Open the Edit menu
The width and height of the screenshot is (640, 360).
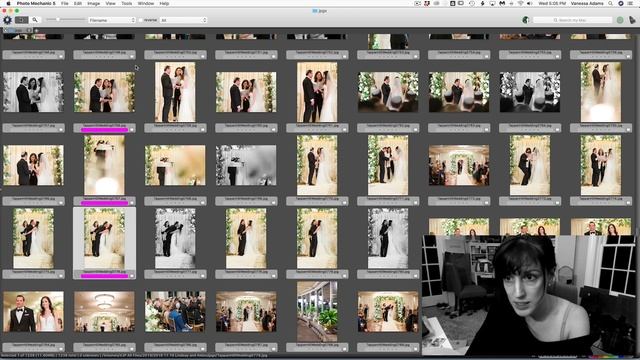tap(78, 3)
